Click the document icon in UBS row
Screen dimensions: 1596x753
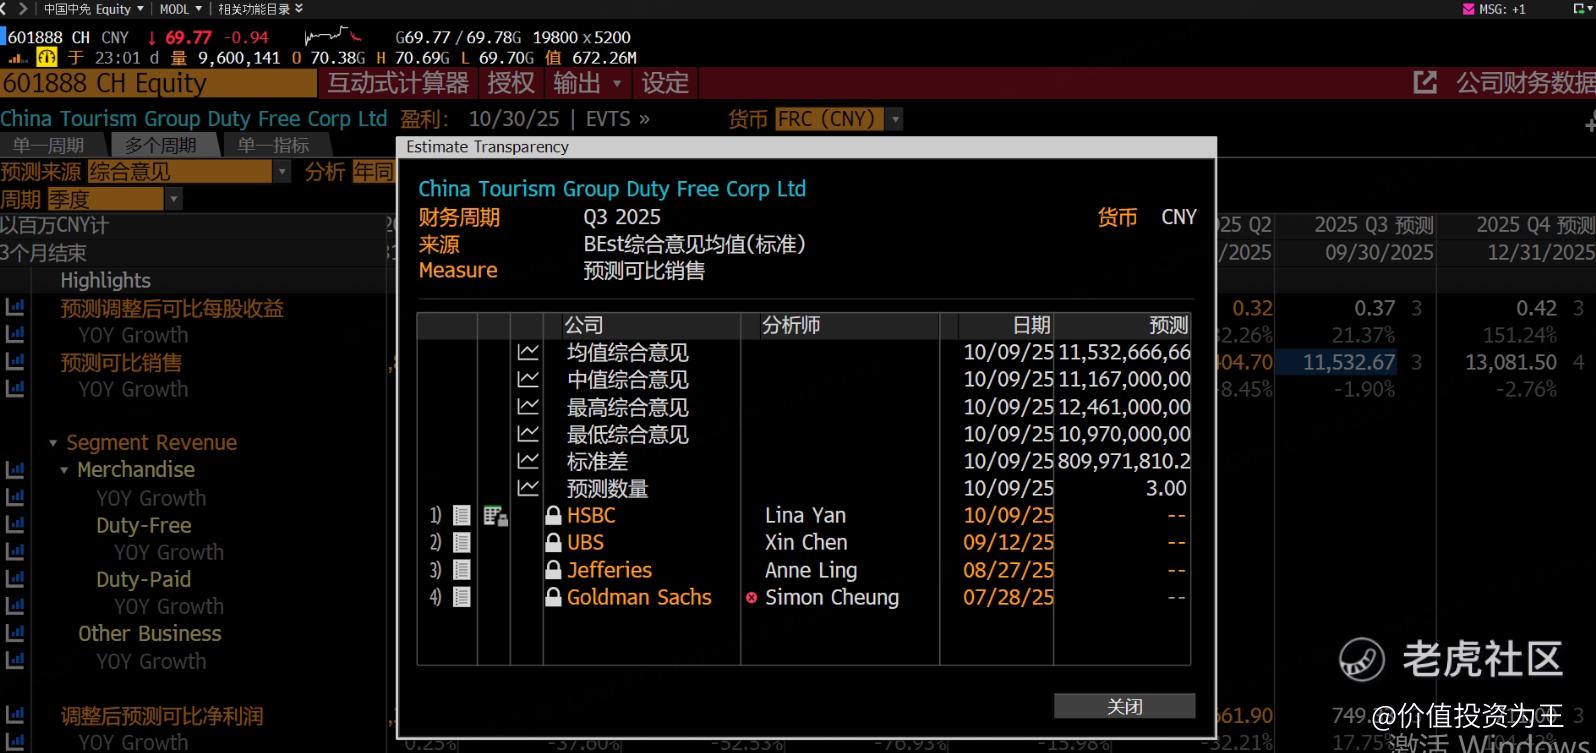[x=461, y=542]
